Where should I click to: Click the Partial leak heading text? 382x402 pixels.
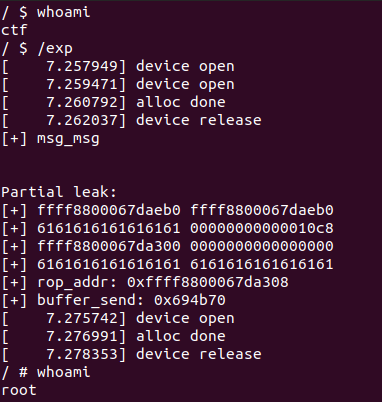point(59,192)
